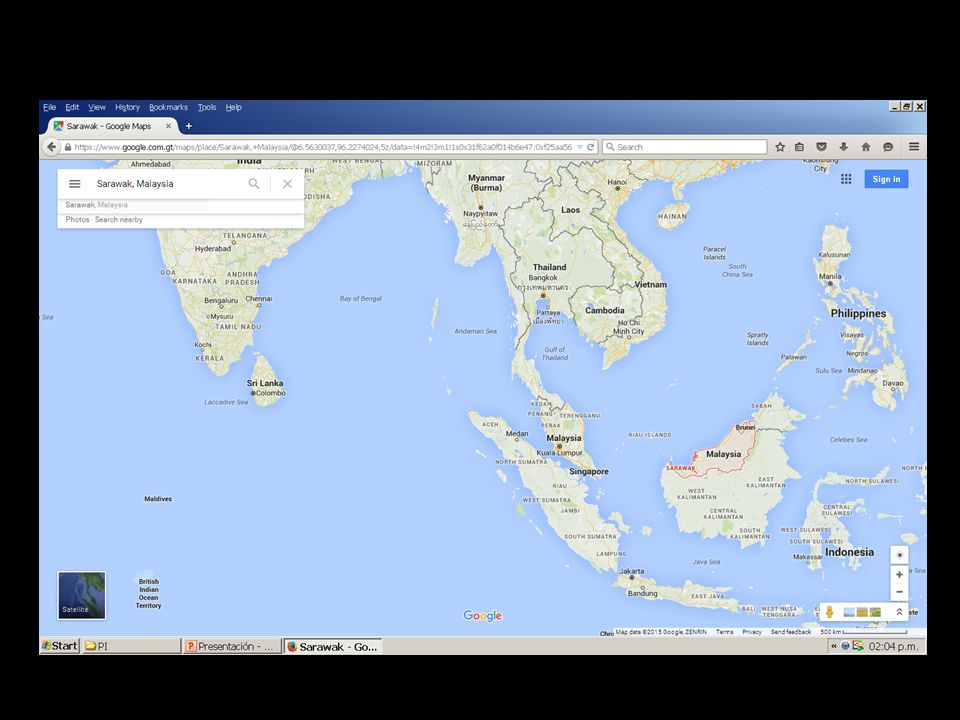Screen dimensions: 960x720
Task: Reload the page with refresh icon
Action: [590, 147]
